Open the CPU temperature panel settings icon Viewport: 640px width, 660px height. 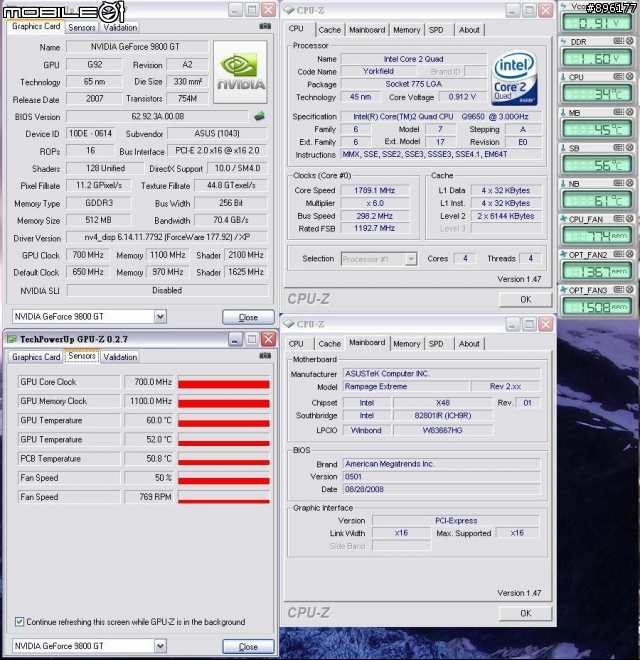click(x=619, y=77)
